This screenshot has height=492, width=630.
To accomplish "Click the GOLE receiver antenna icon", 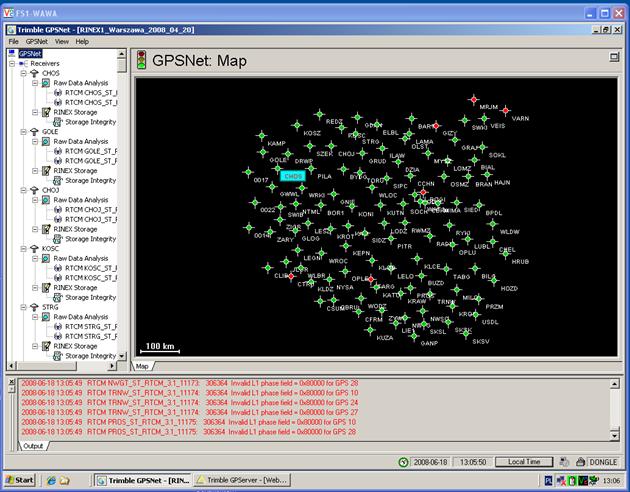I will click(x=35, y=132).
